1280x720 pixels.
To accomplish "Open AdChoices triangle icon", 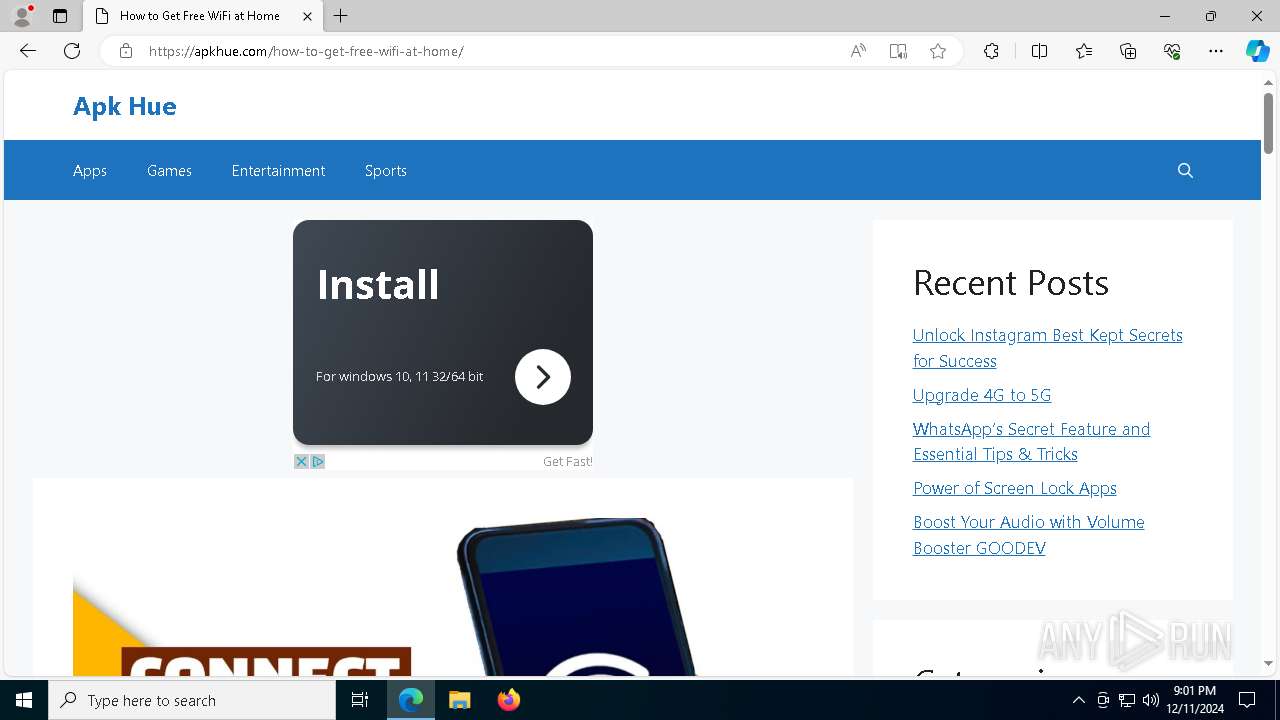I will point(318,462).
